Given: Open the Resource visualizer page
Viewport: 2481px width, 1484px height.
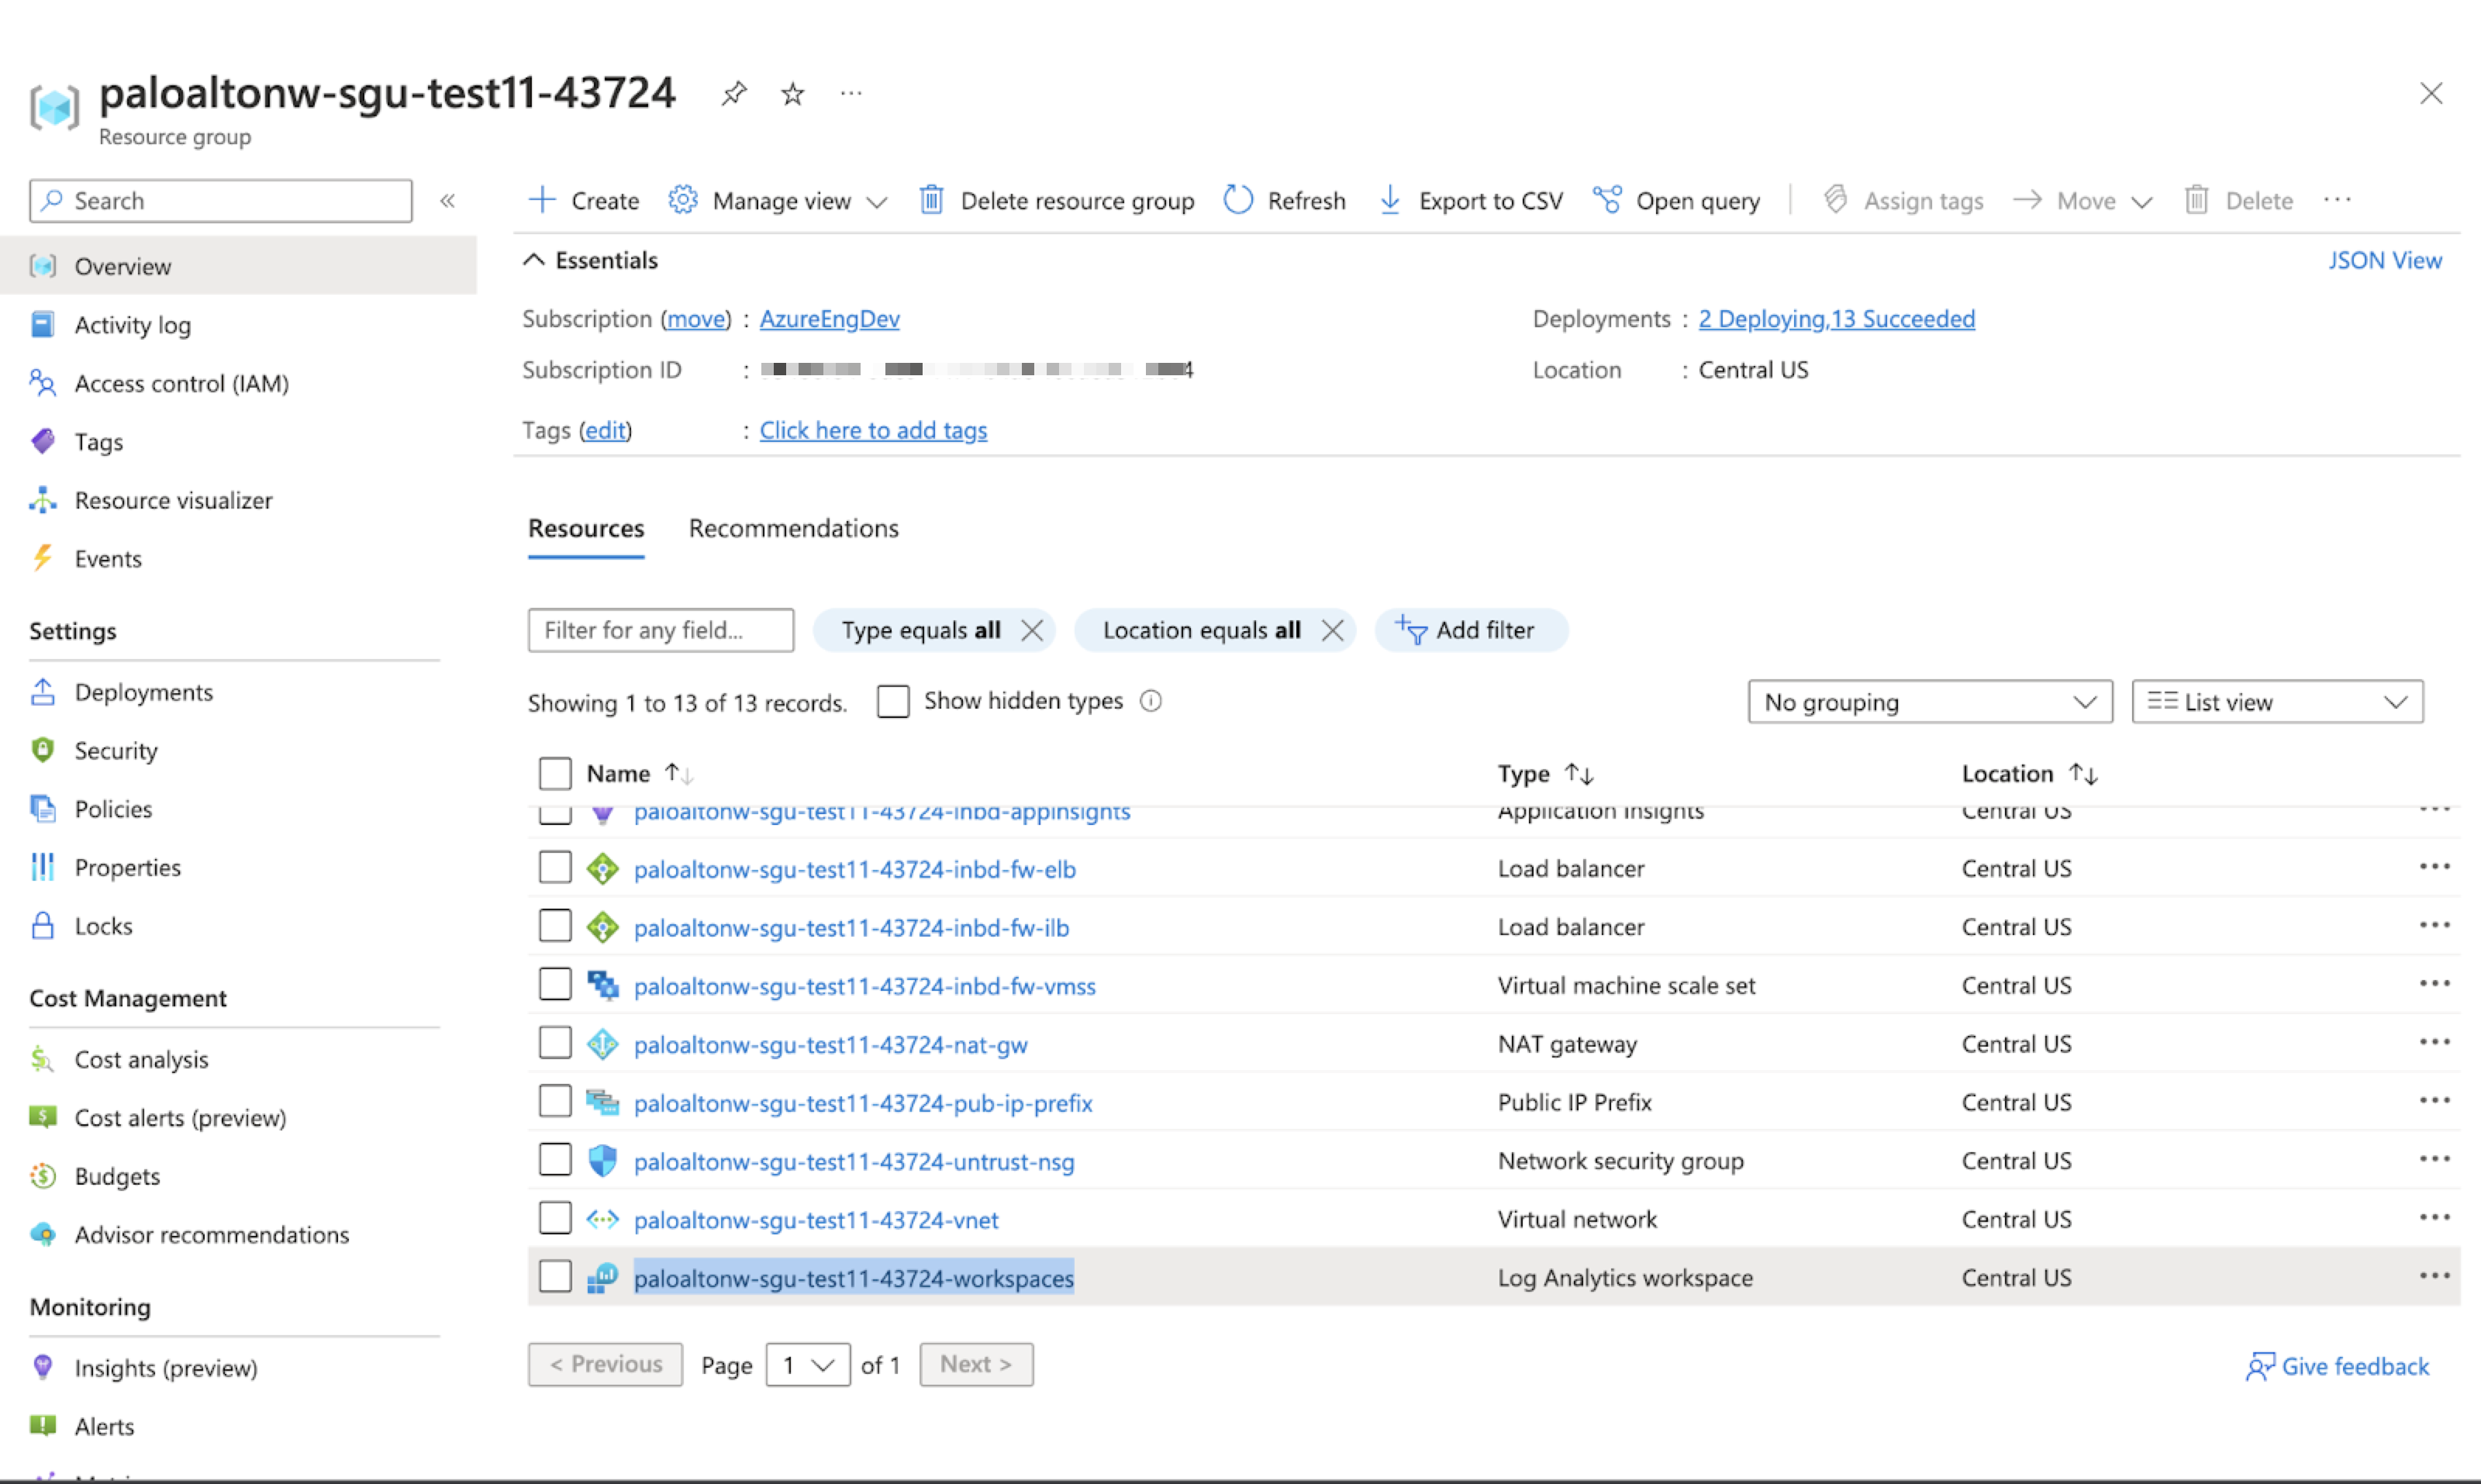Looking at the screenshot, I should click(173, 500).
